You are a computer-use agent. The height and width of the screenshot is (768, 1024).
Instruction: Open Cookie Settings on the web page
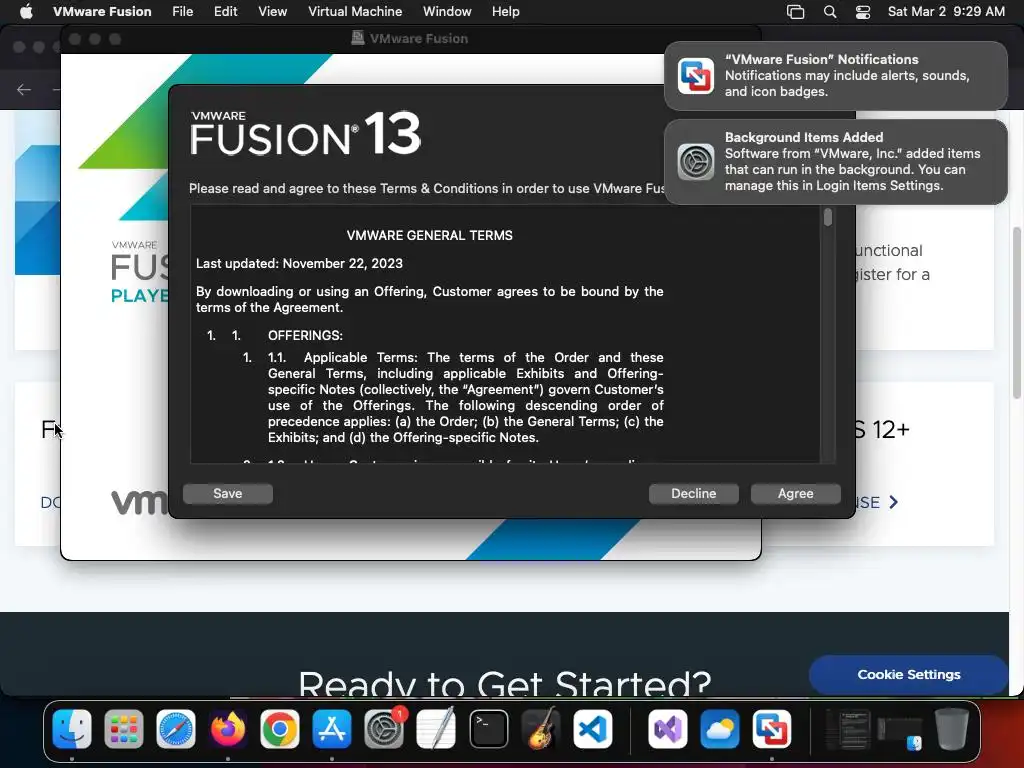pos(908,675)
